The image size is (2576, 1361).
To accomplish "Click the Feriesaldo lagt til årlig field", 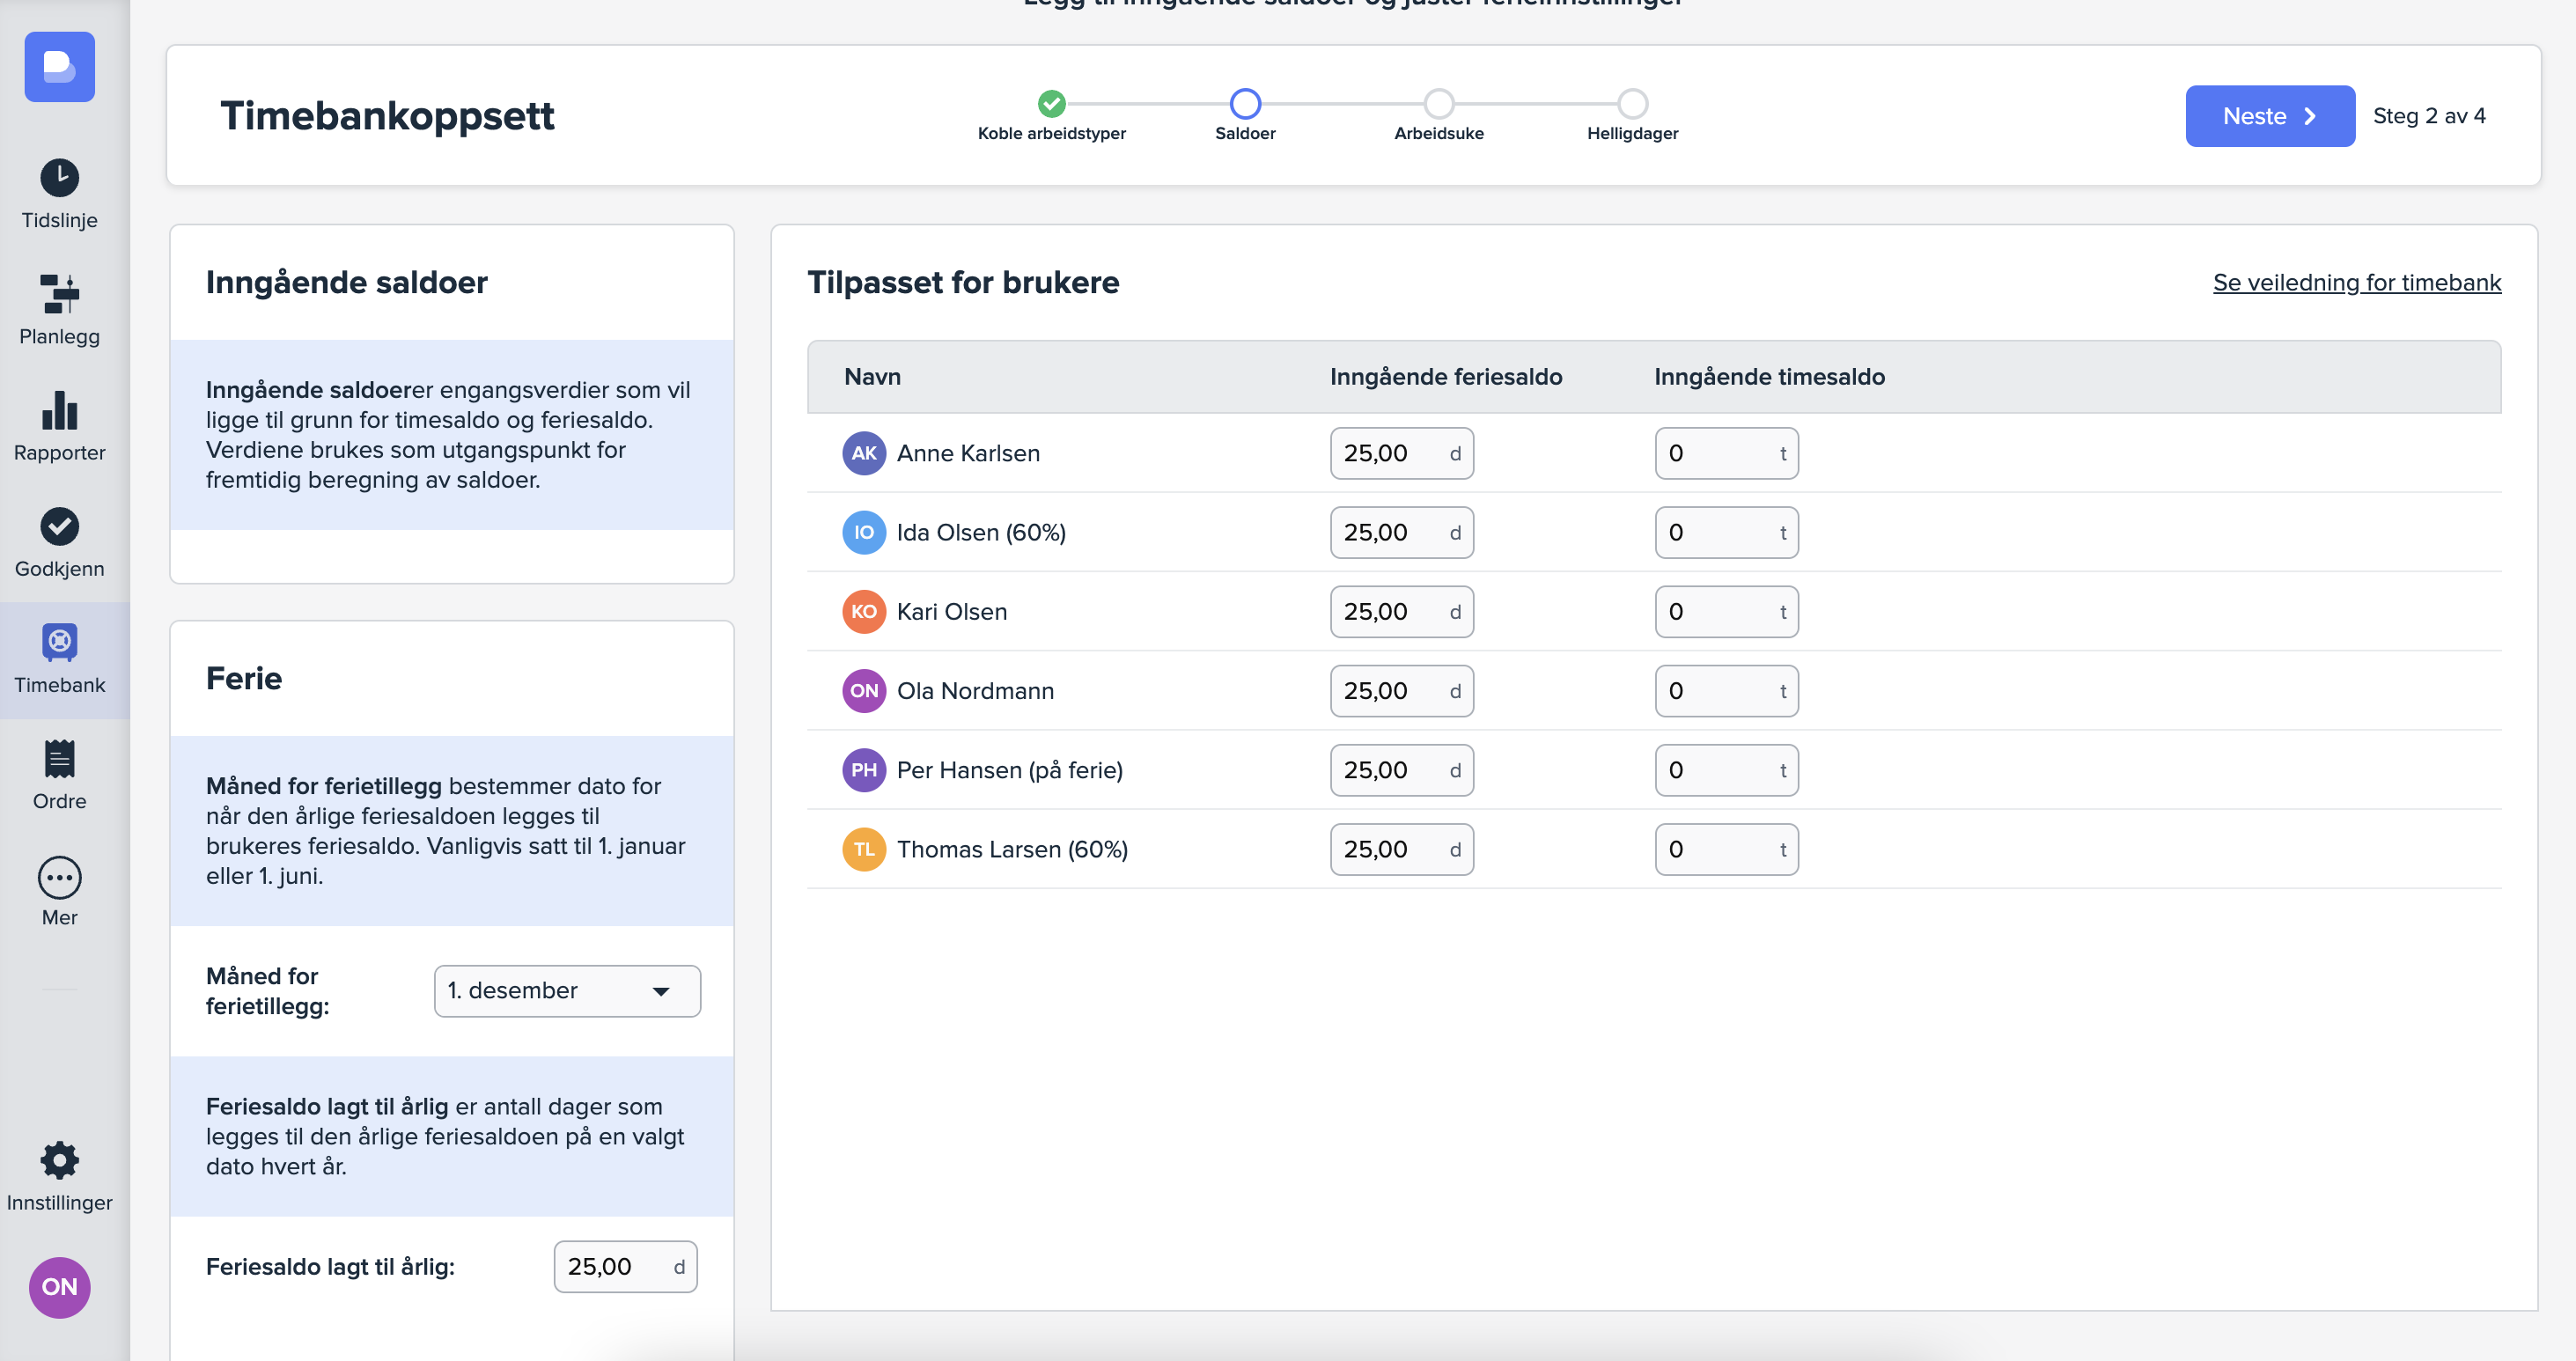I will point(613,1267).
